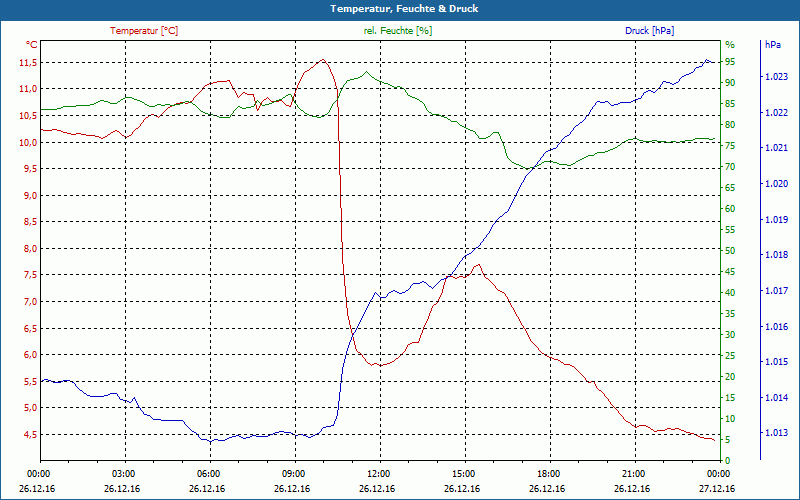800x500 pixels.
Task: Click the "8,0" tick on the temperature axis
Action: tap(30, 248)
